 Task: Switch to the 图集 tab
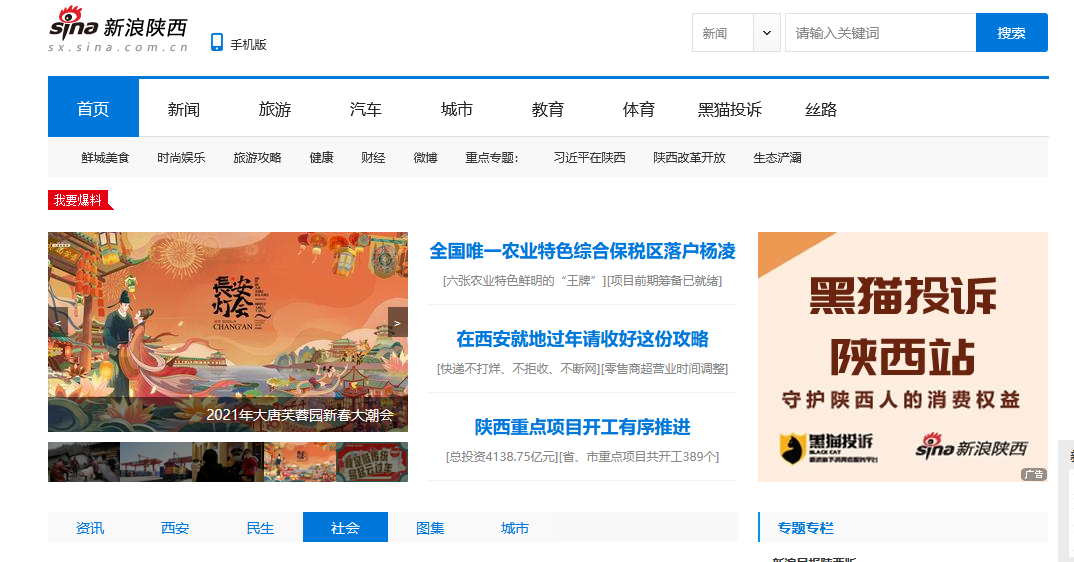point(430,528)
